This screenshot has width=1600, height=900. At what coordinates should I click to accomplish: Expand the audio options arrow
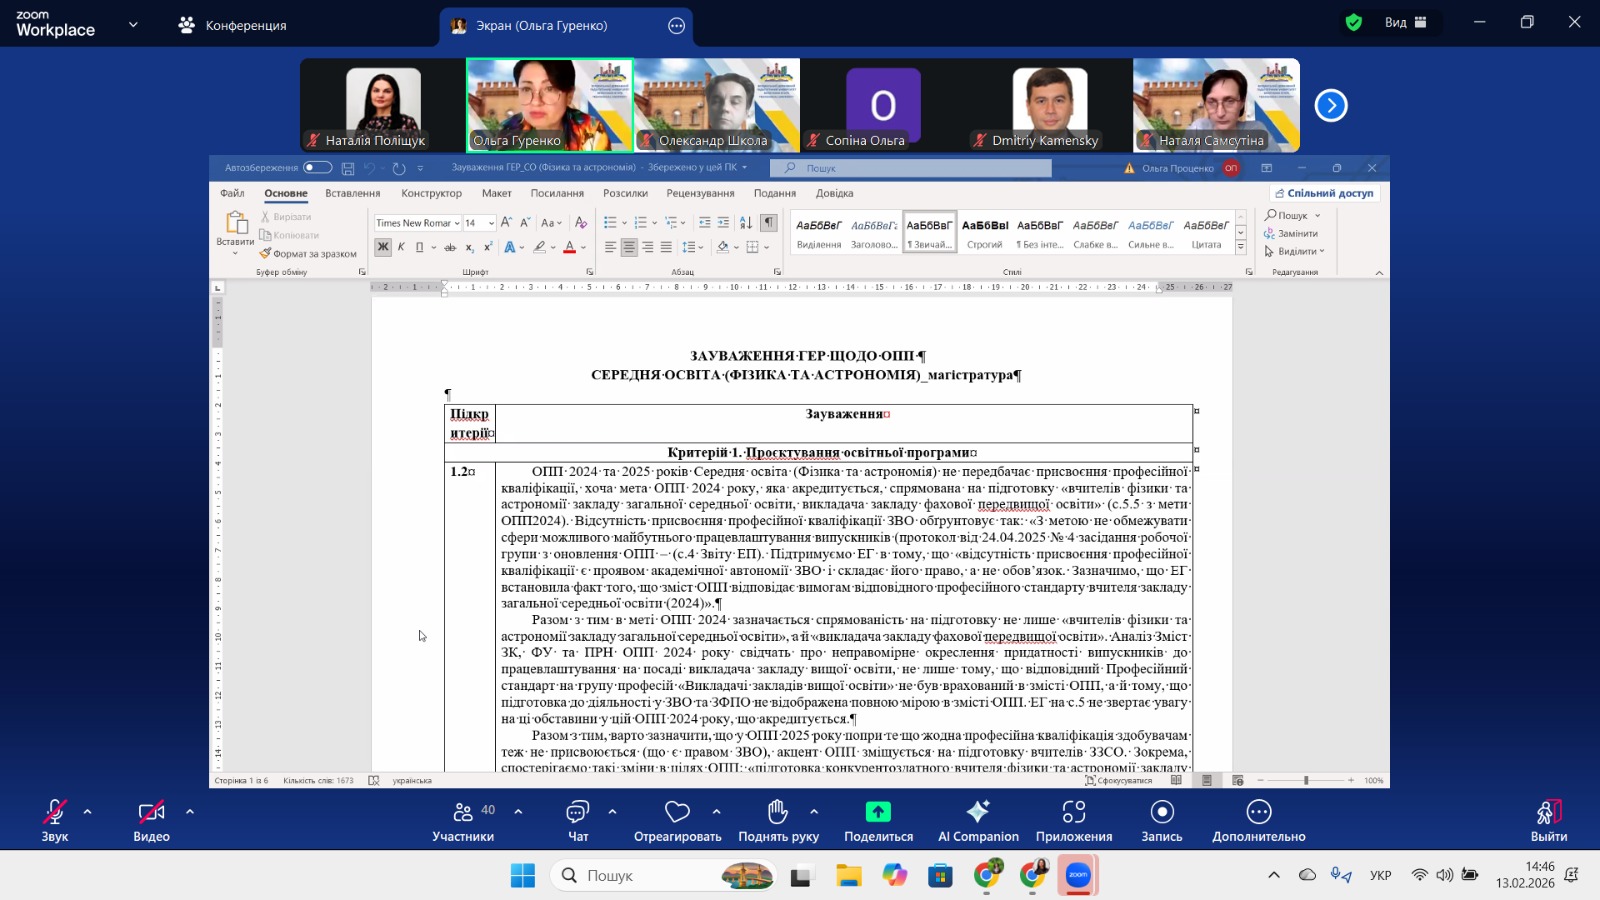point(88,812)
